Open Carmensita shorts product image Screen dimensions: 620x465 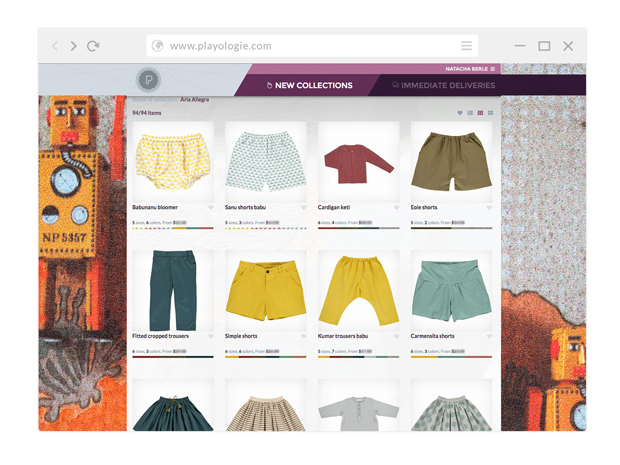[452, 291]
